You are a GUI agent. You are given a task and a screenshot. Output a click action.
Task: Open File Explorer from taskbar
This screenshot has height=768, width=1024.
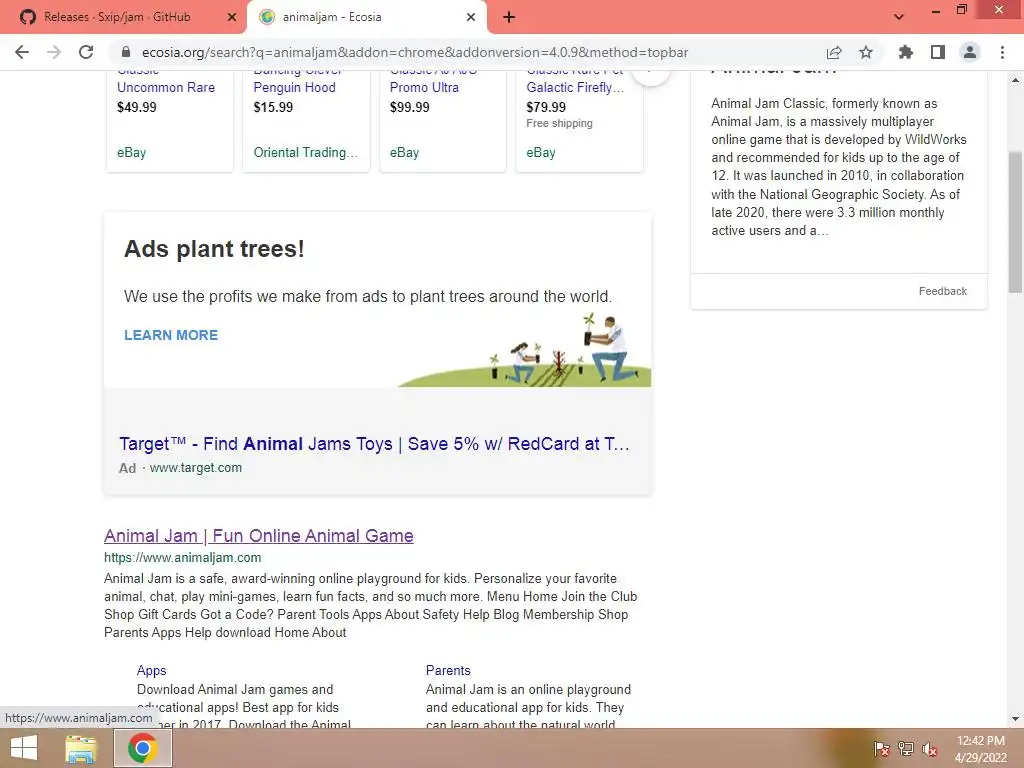[81, 748]
